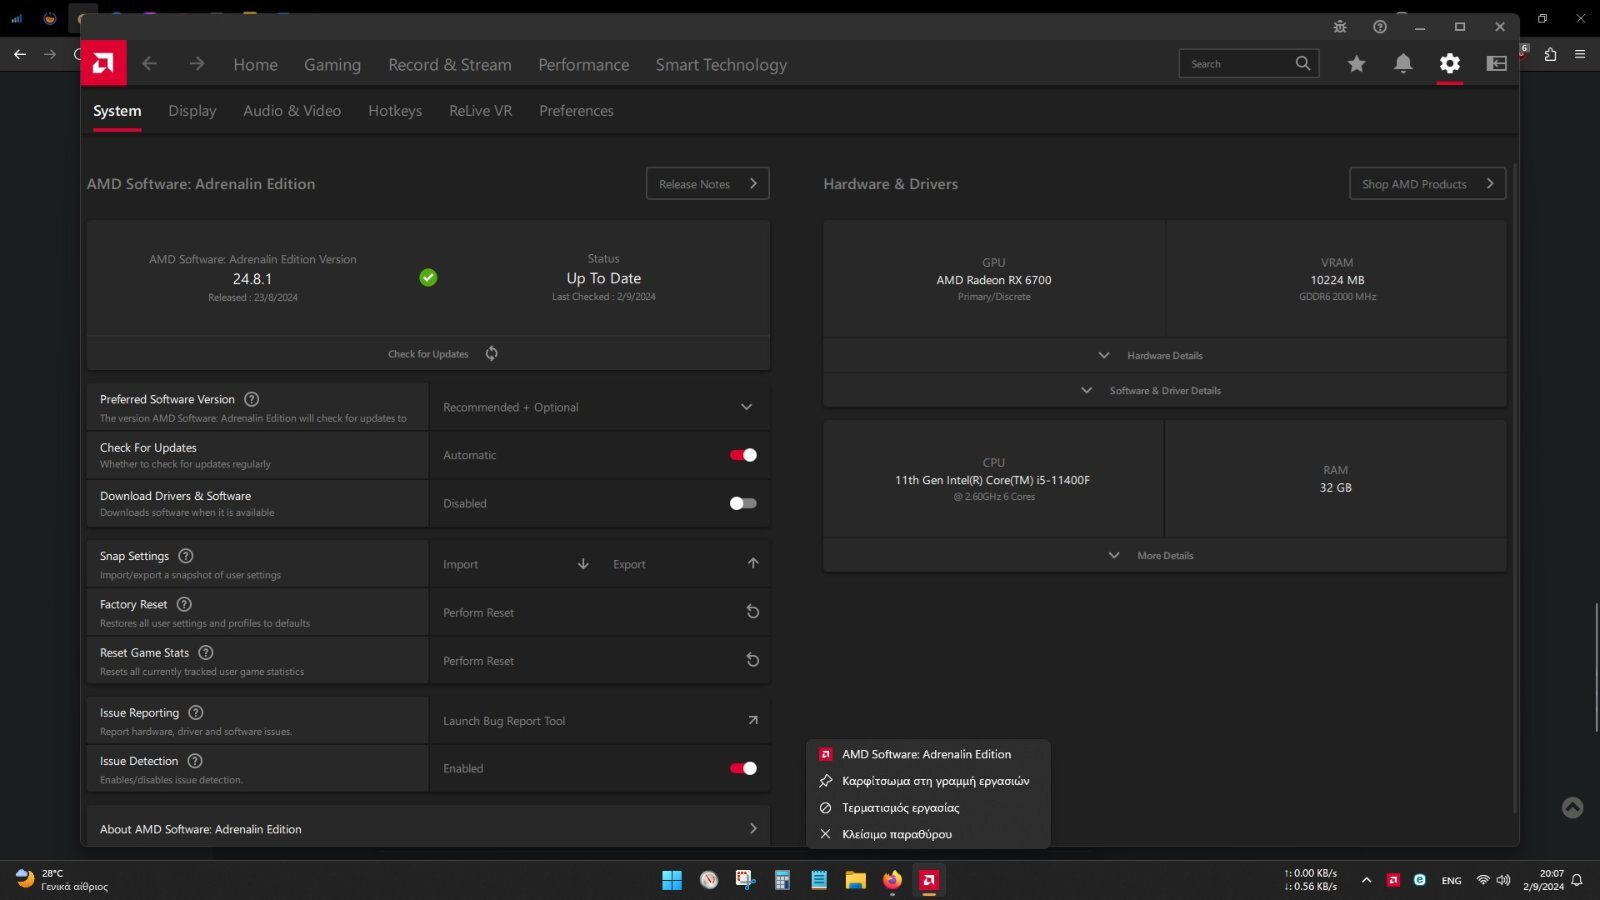Show help for Preferred Software Version
Screen dimensions: 1600x900
coord(252,399)
